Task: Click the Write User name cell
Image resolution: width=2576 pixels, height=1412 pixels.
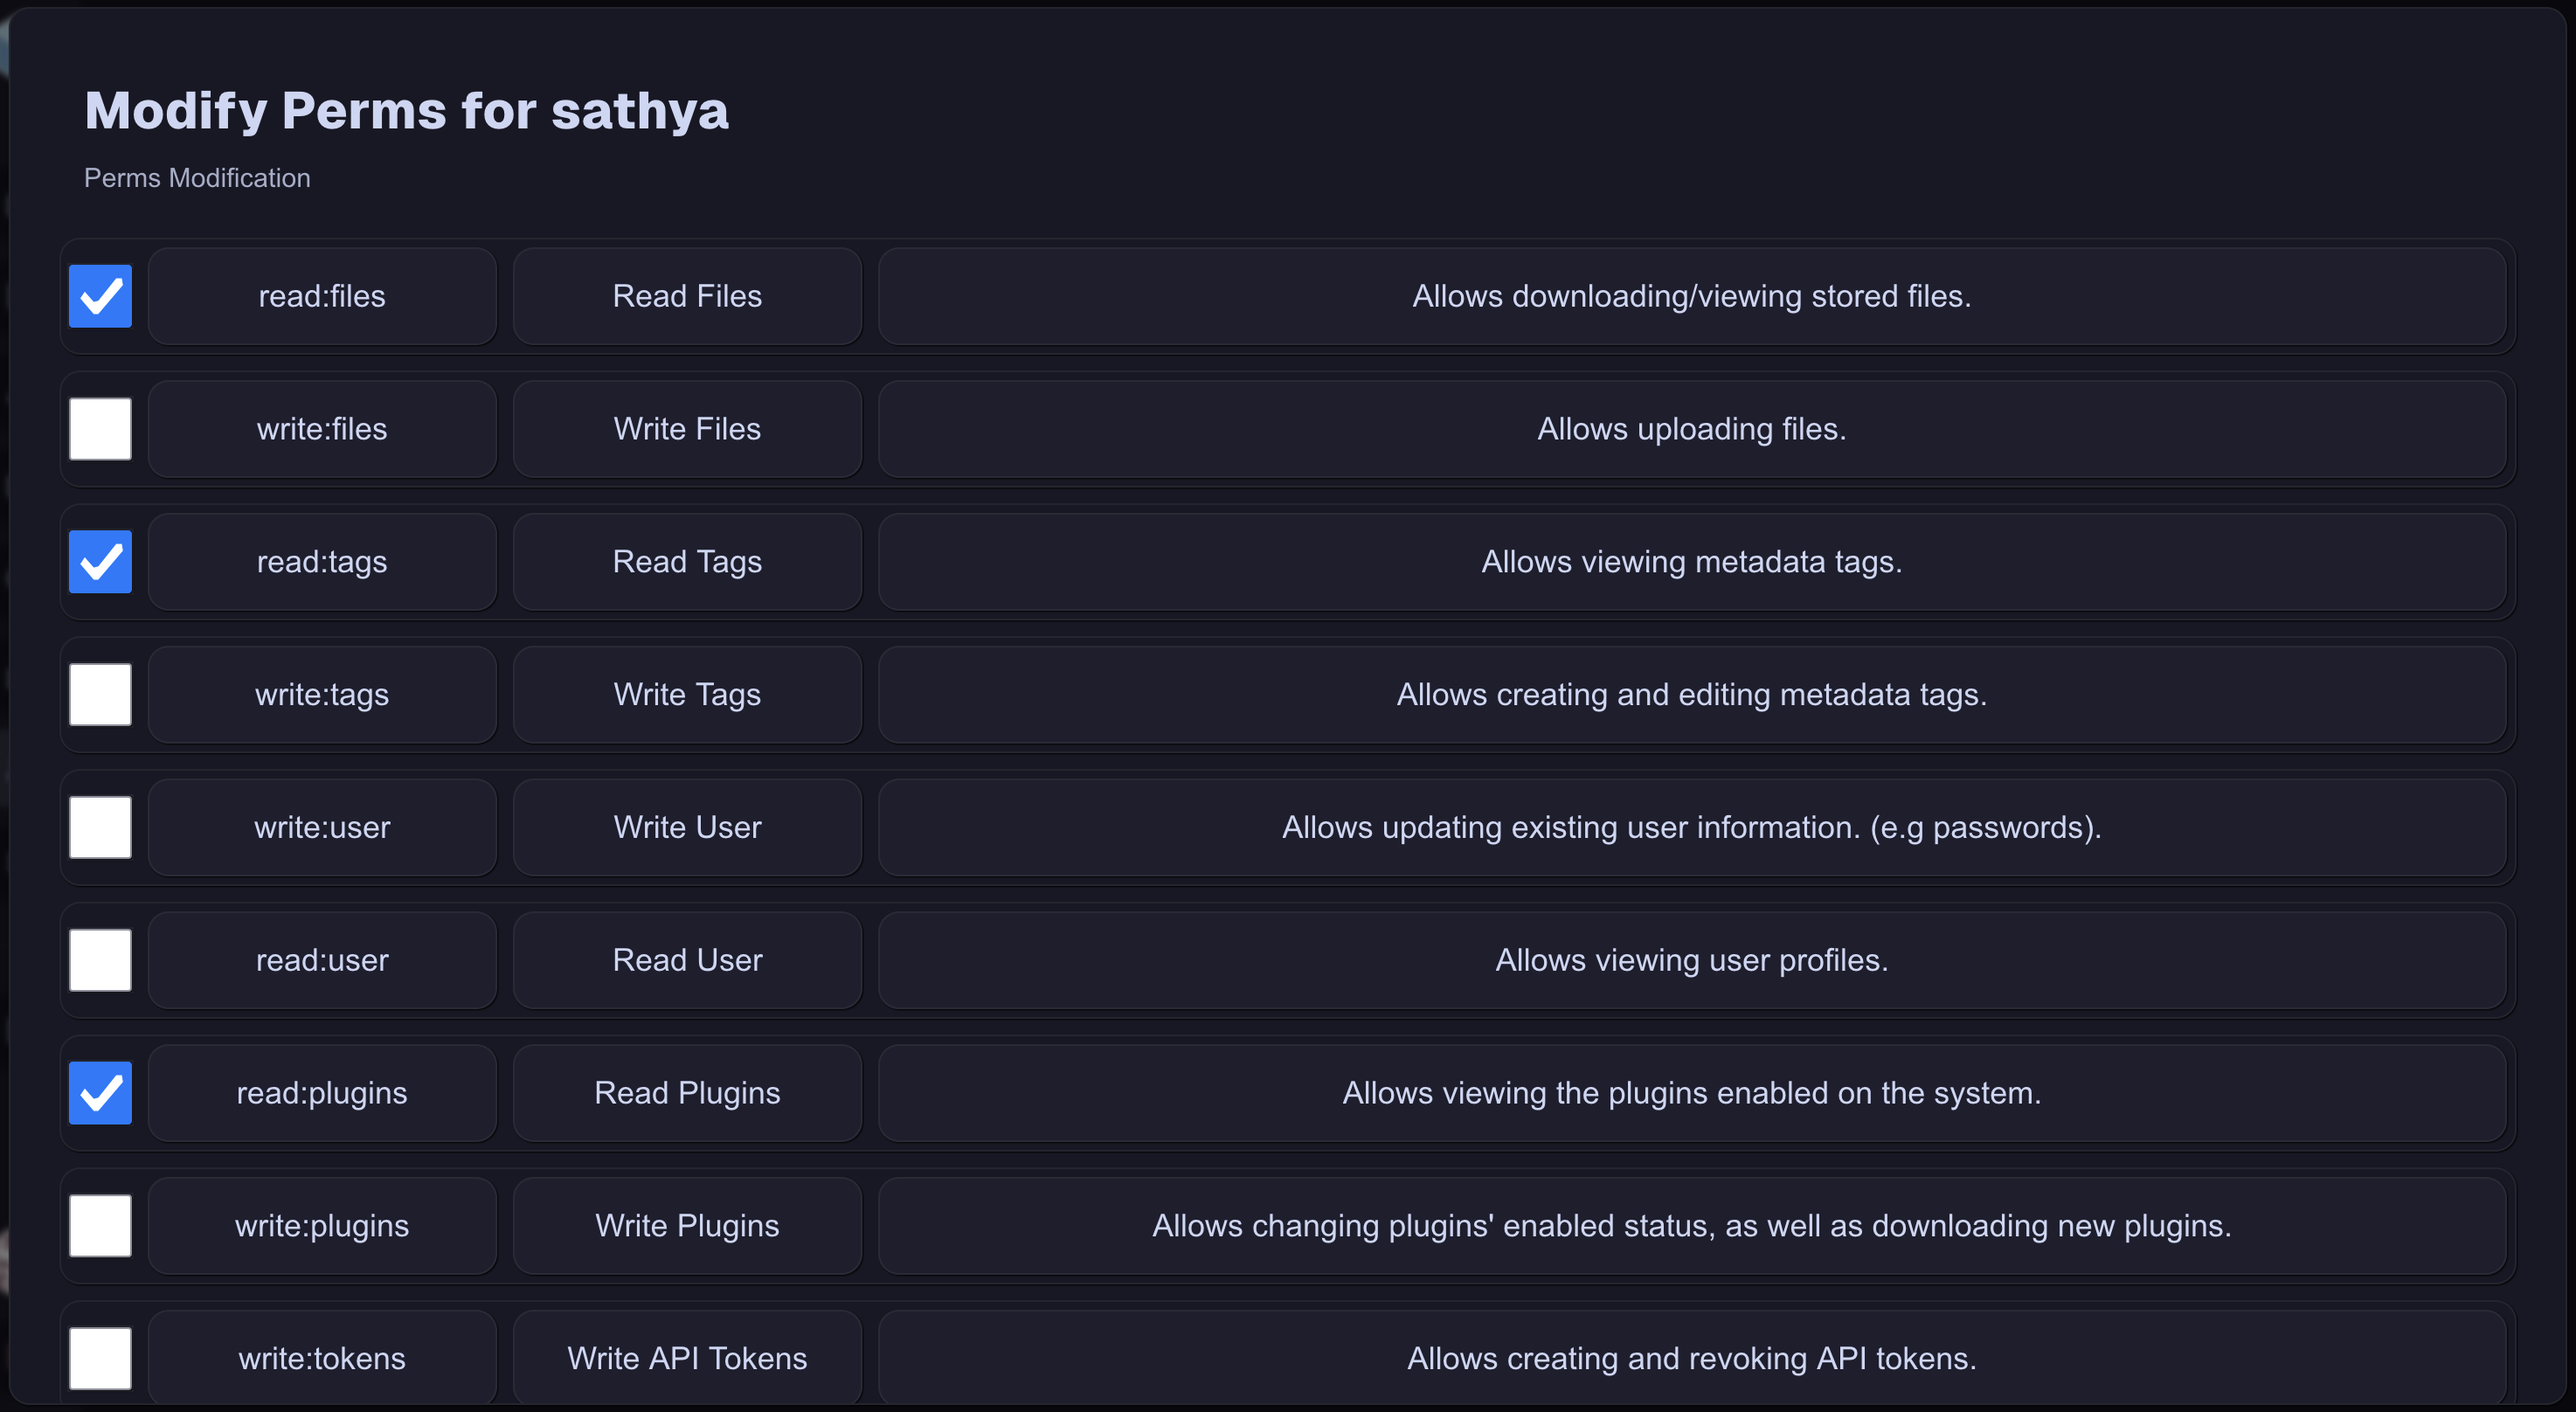Action: pyautogui.click(x=687, y=827)
